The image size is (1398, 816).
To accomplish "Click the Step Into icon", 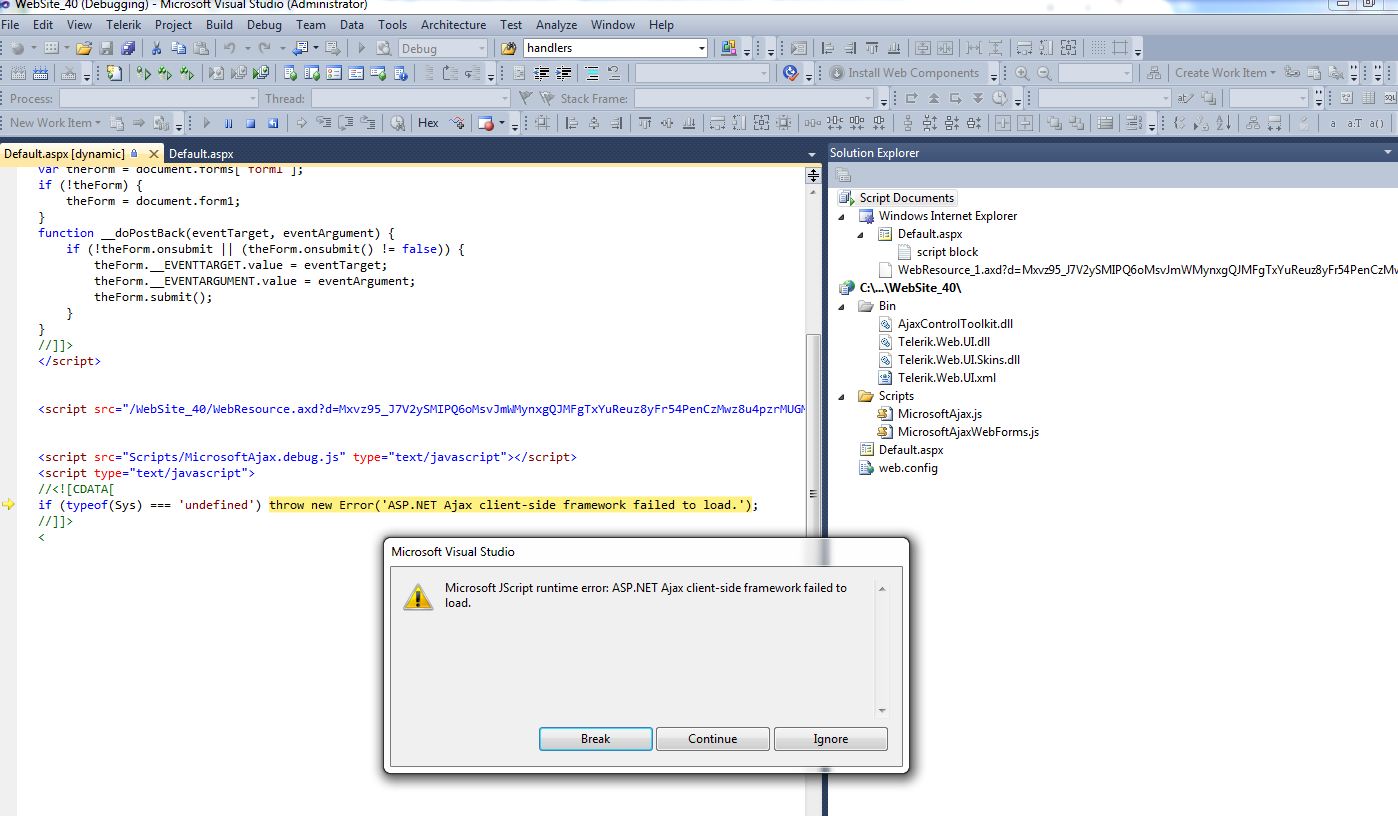I will (324, 123).
